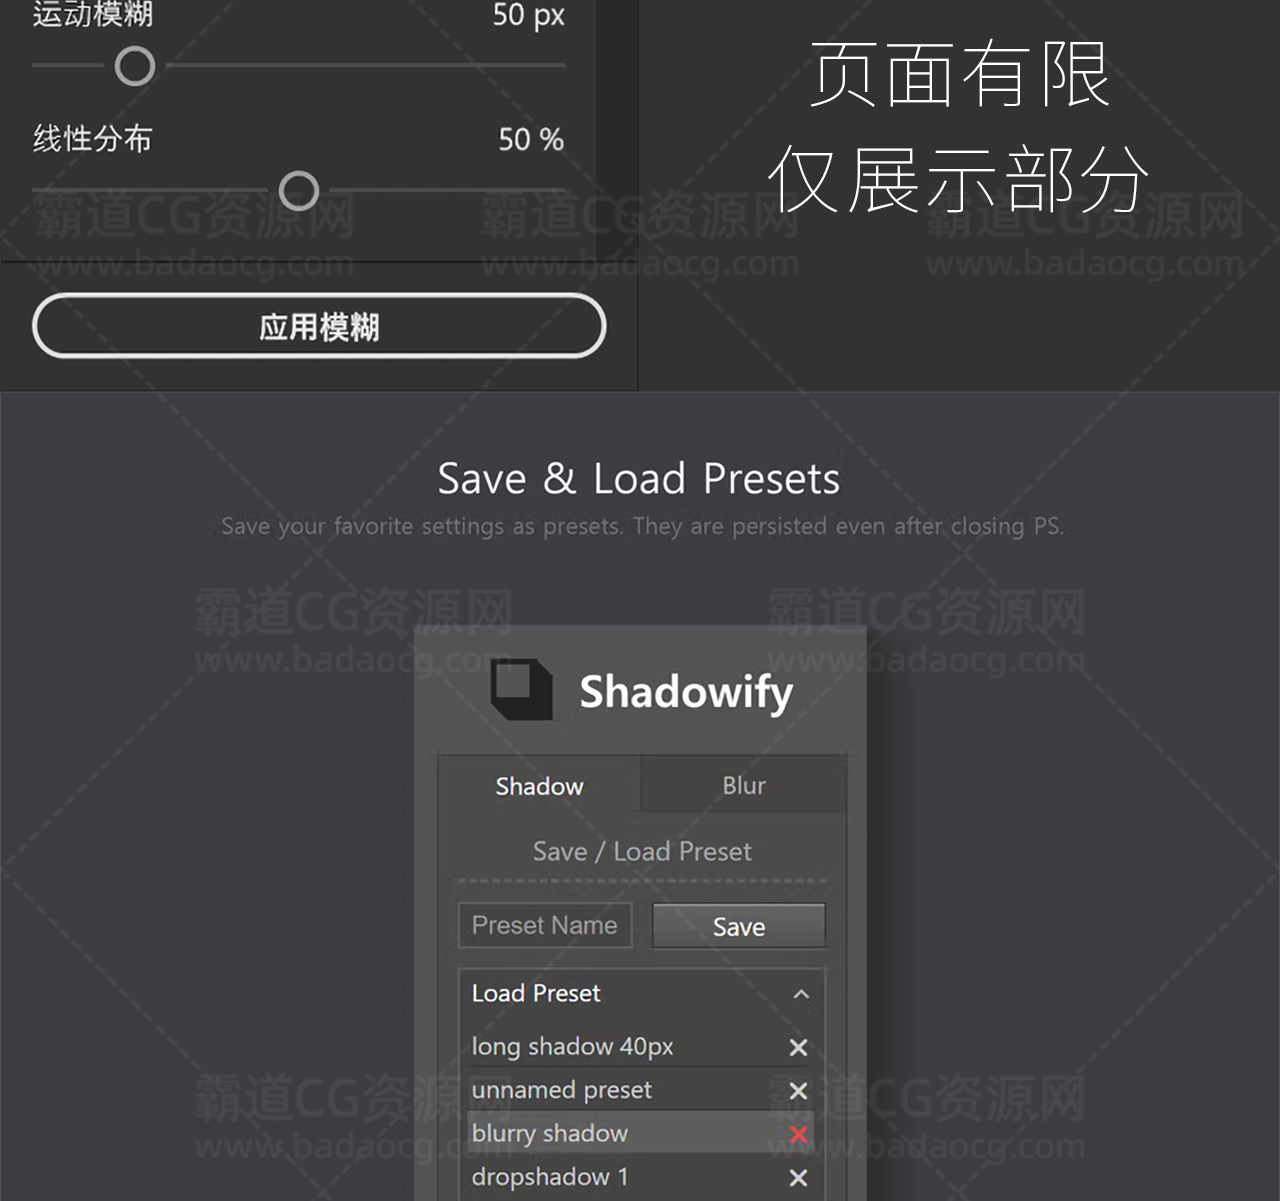Viewport: 1280px width, 1201px height.
Task: Remove the unnamed preset entry
Action: [798, 1091]
